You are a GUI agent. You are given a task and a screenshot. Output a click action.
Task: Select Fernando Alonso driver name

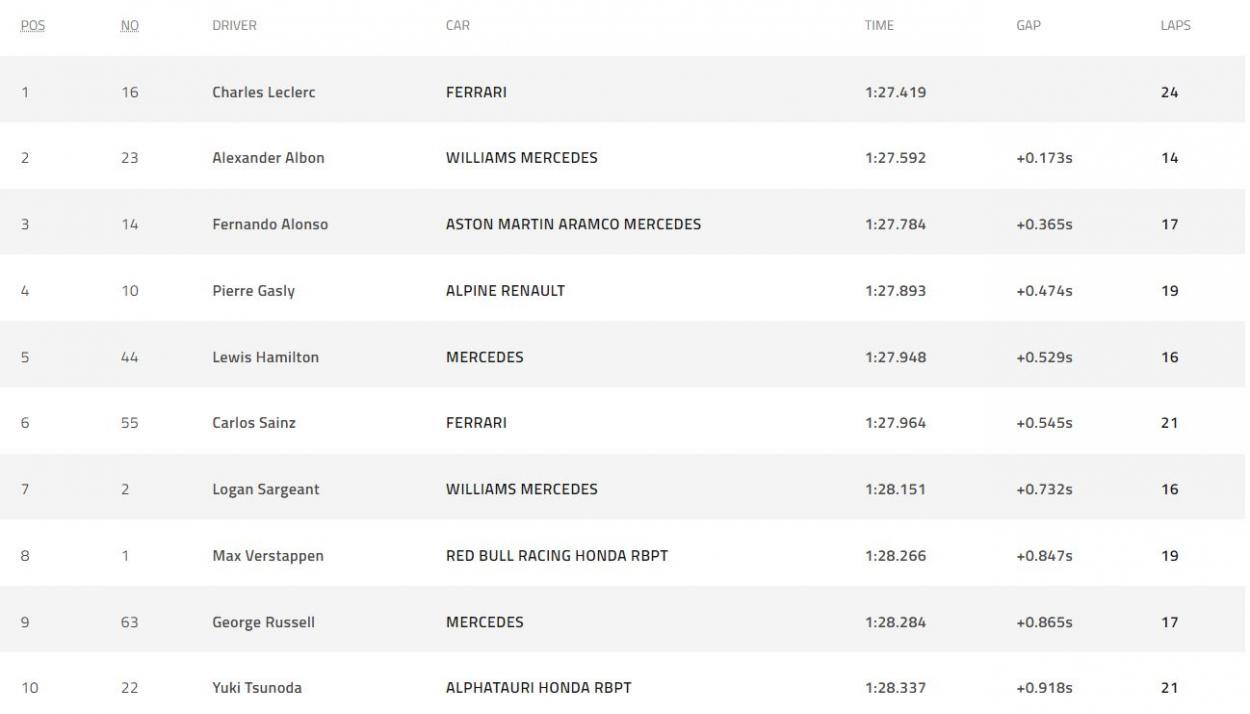tap(270, 224)
